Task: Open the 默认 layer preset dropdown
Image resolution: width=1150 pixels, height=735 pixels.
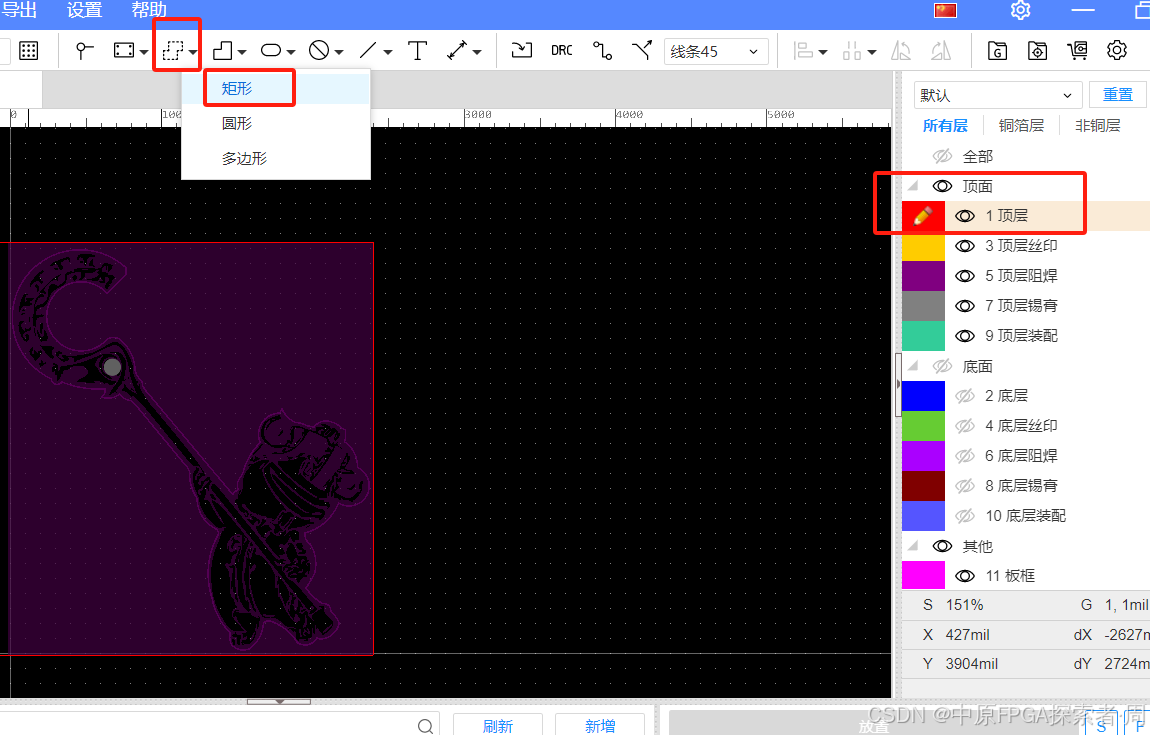Action: point(998,95)
